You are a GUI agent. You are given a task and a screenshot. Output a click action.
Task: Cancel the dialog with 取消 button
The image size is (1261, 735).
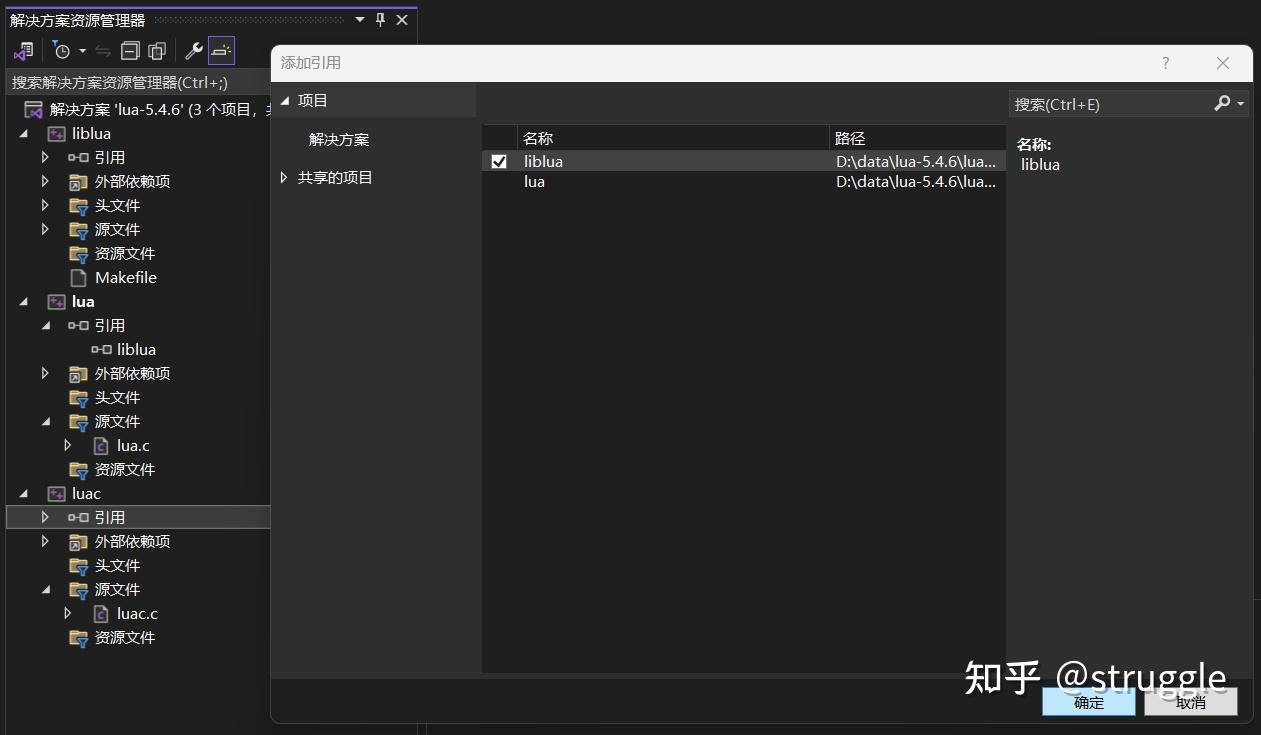[1191, 702]
